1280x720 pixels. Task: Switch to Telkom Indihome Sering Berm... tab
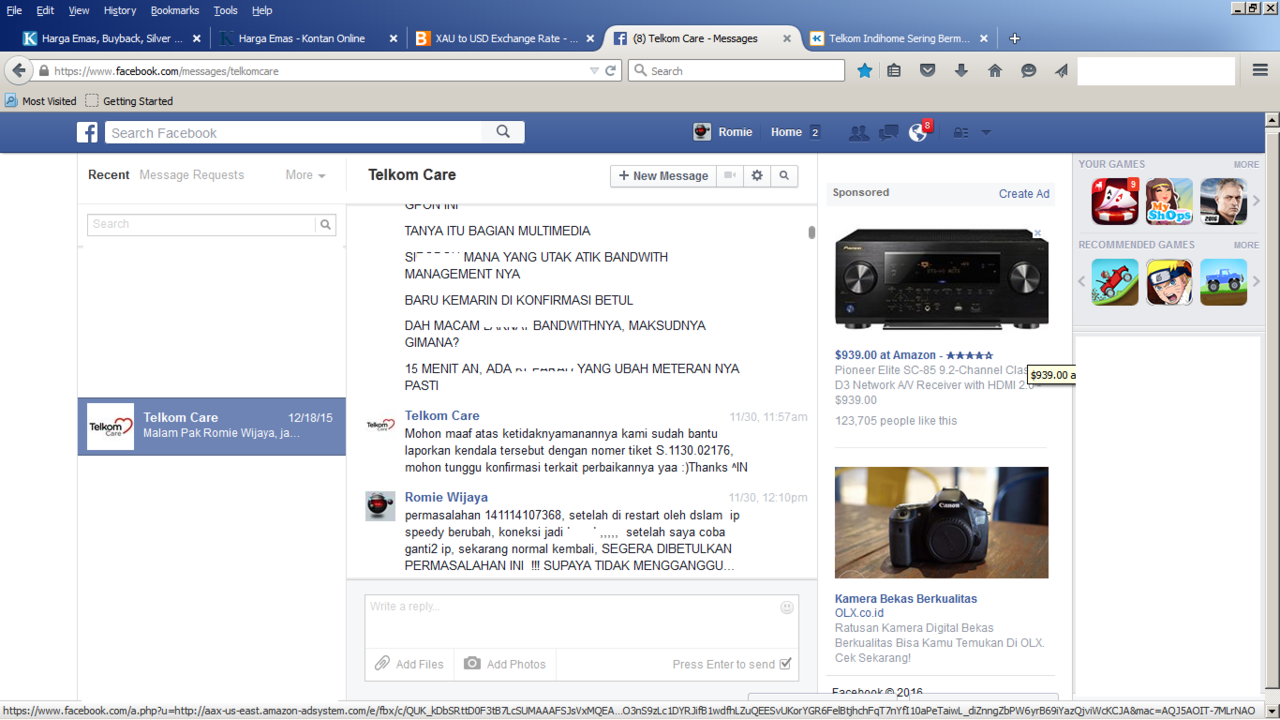[x=898, y=38]
